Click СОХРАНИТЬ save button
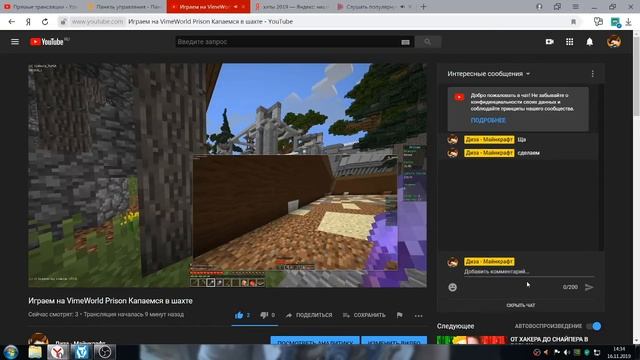The height and width of the screenshot is (360, 640). pos(364,315)
